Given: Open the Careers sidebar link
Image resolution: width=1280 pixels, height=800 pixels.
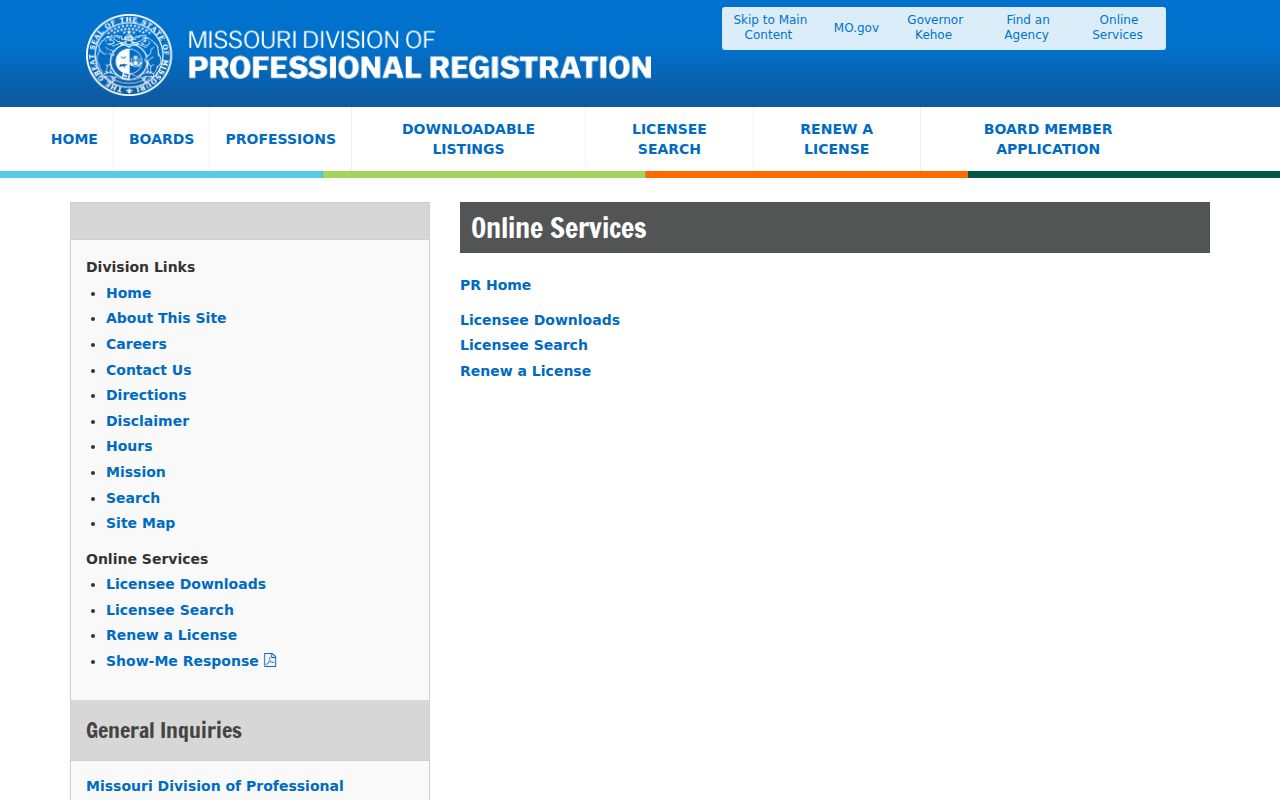Looking at the screenshot, I should pyautogui.click(x=136, y=344).
